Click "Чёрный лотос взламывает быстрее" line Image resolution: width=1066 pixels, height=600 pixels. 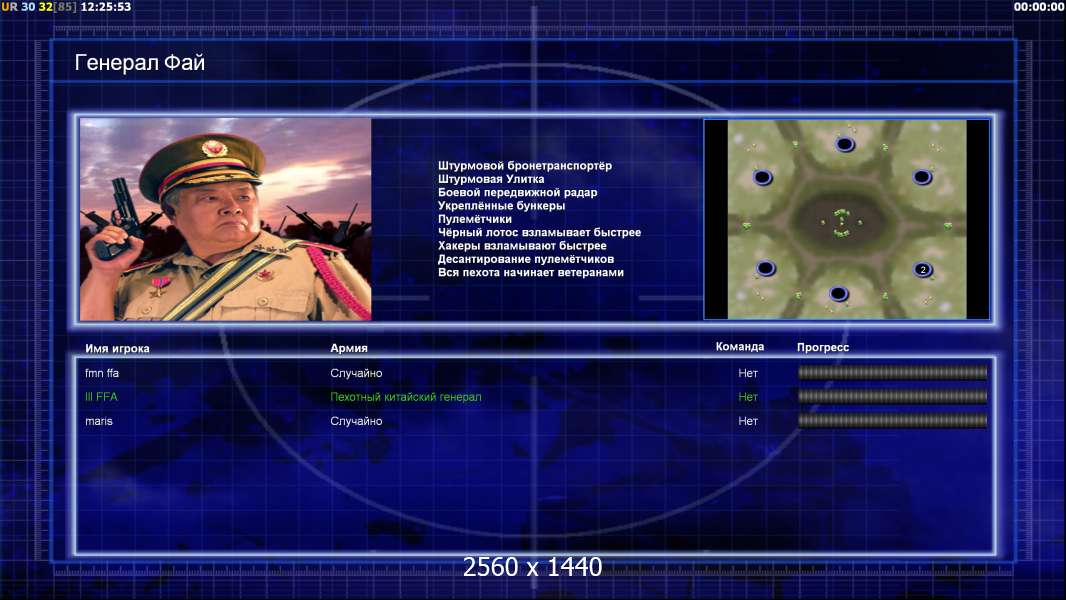[539, 232]
